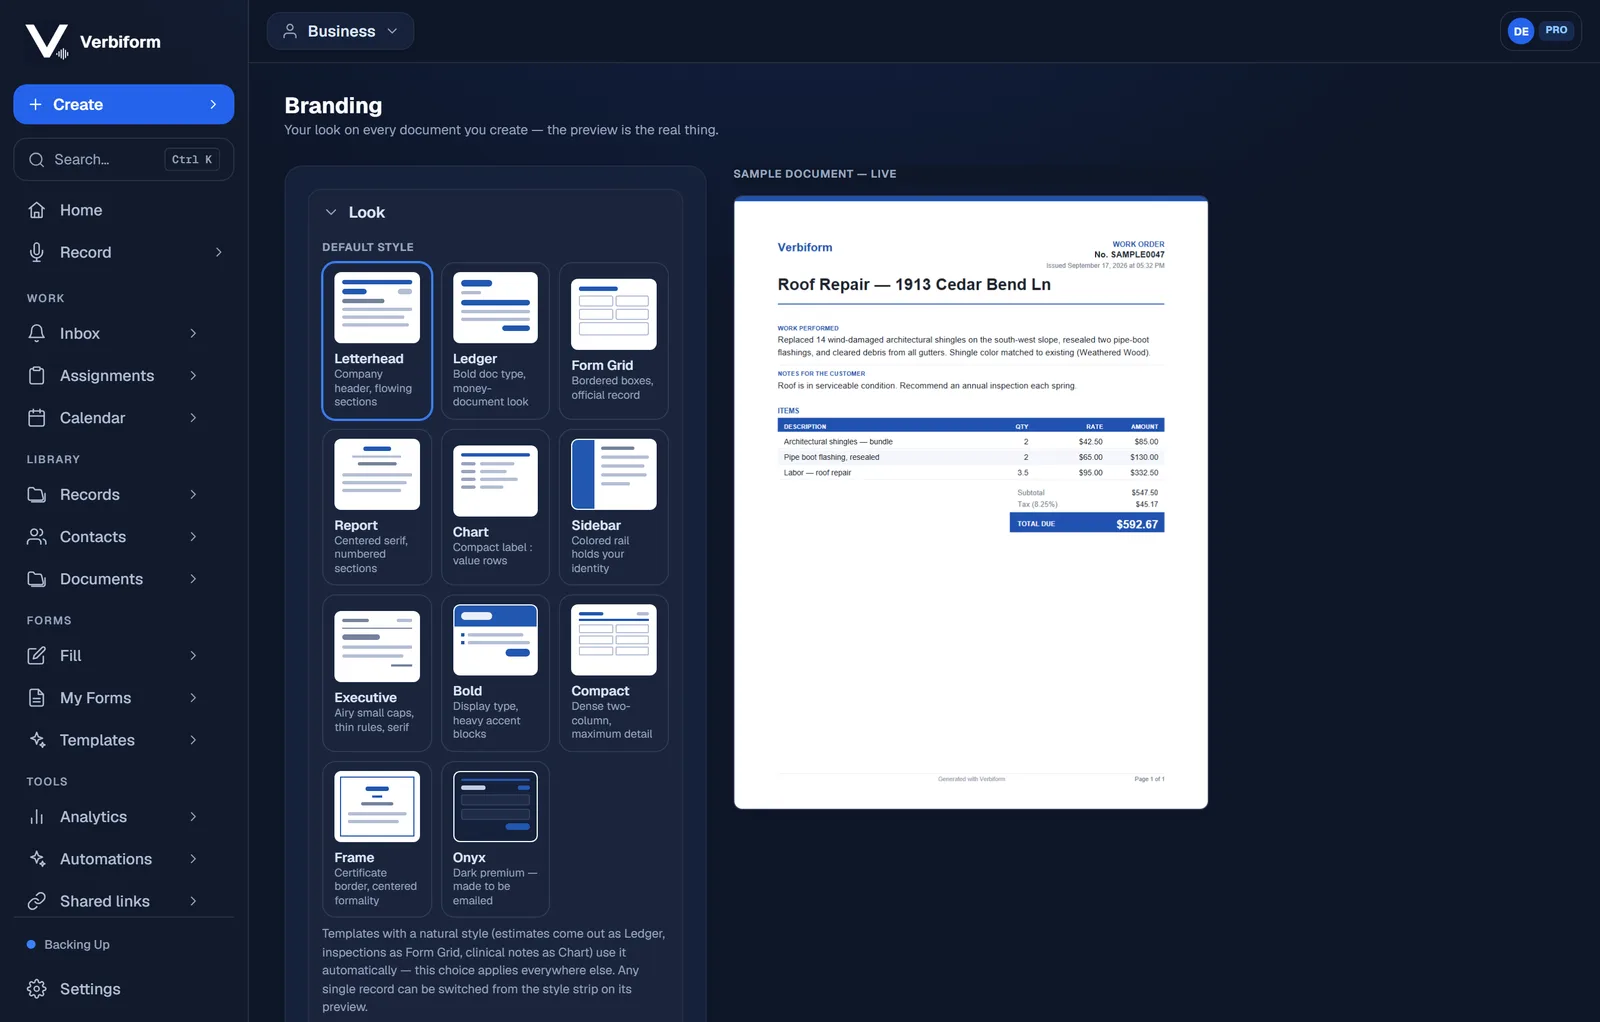This screenshot has height=1022, width=1600.
Task: Expand the Assignments submenu chevron
Action: click(193, 375)
